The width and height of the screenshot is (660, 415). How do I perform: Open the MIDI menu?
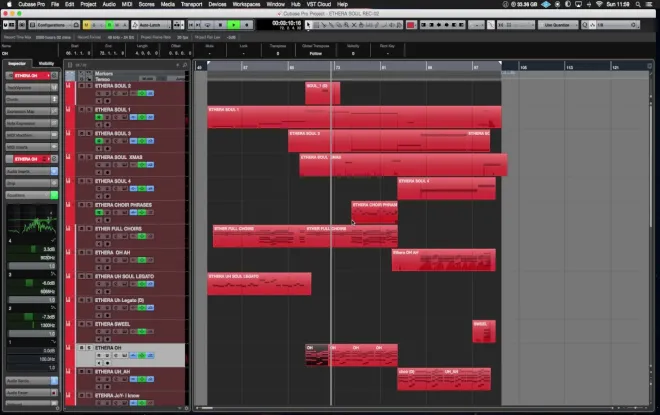pos(127,4)
